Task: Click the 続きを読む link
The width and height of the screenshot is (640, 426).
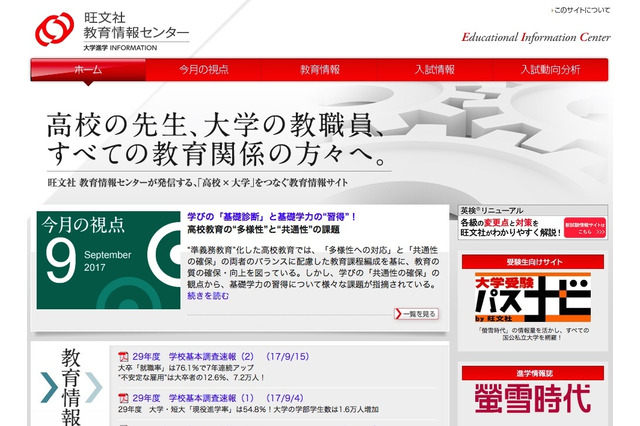Action: (208, 296)
